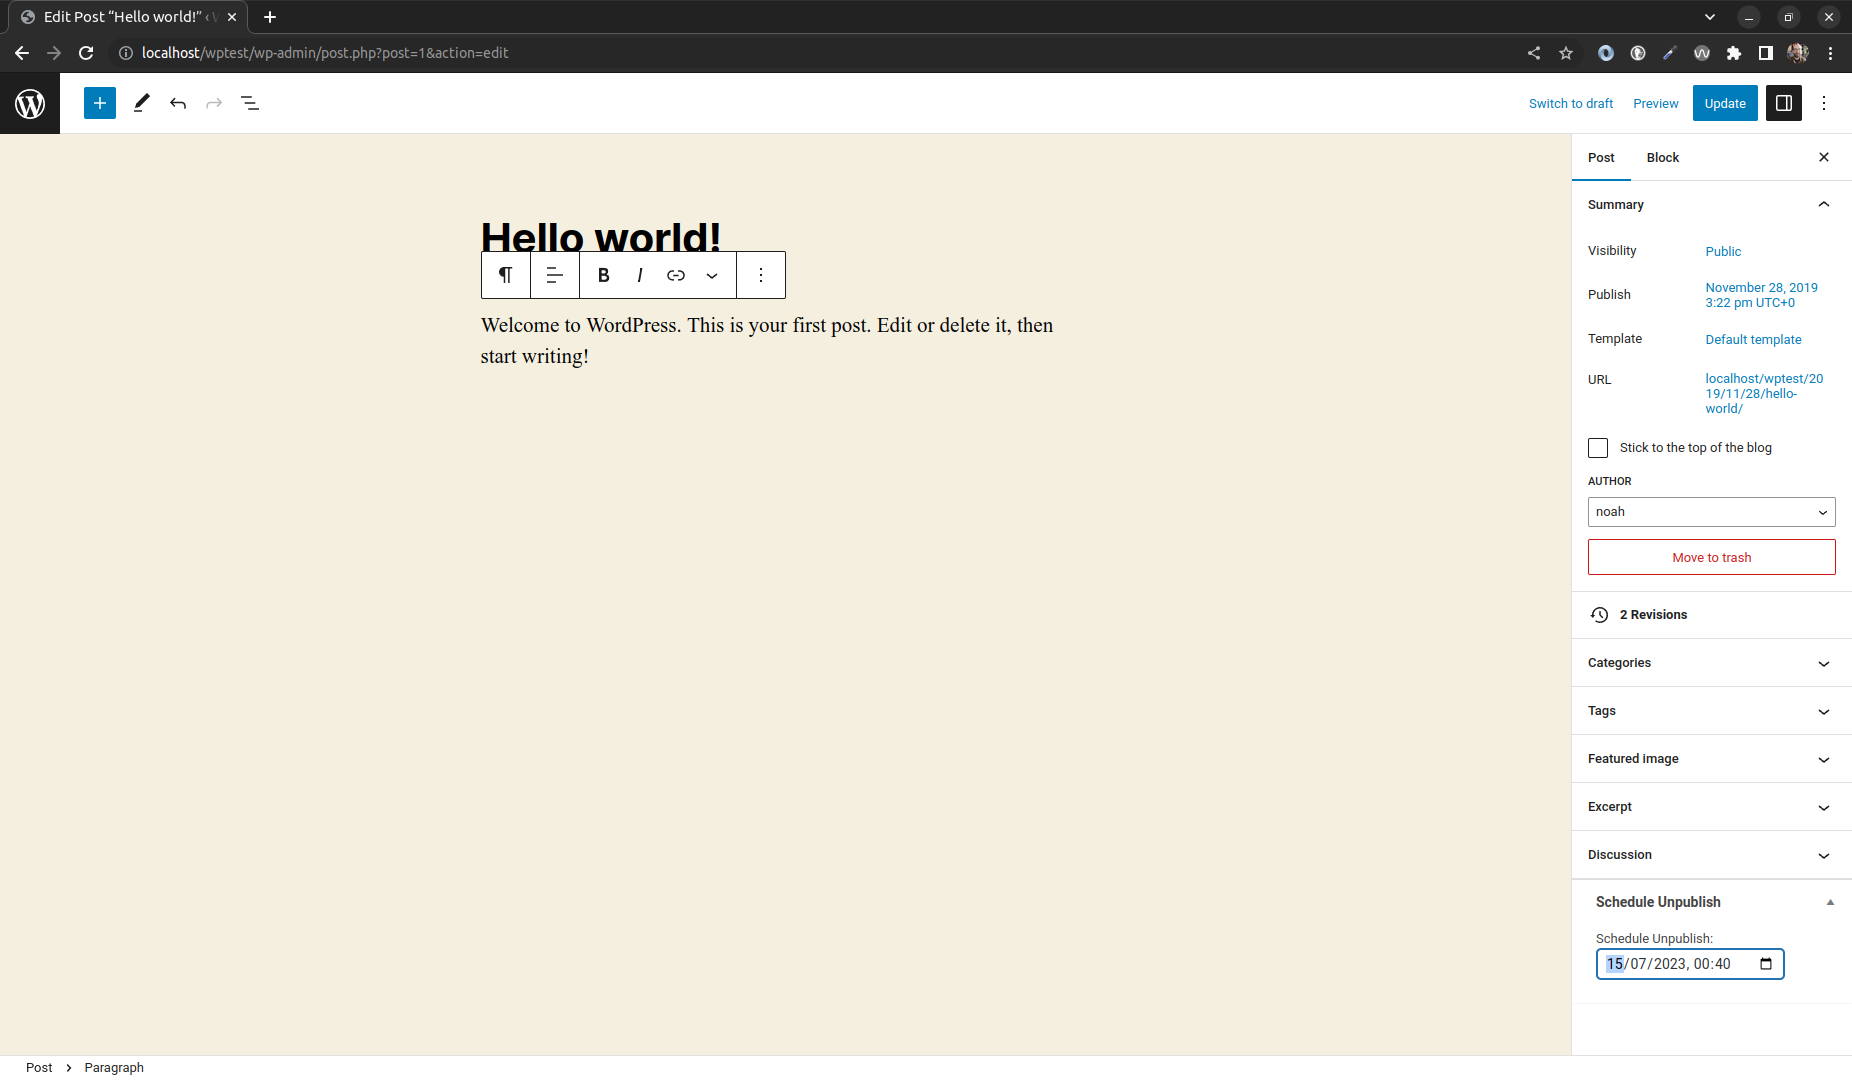The width and height of the screenshot is (1852, 1080).
Task: Open the 2 Revisions link
Action: click(1653, 615)
